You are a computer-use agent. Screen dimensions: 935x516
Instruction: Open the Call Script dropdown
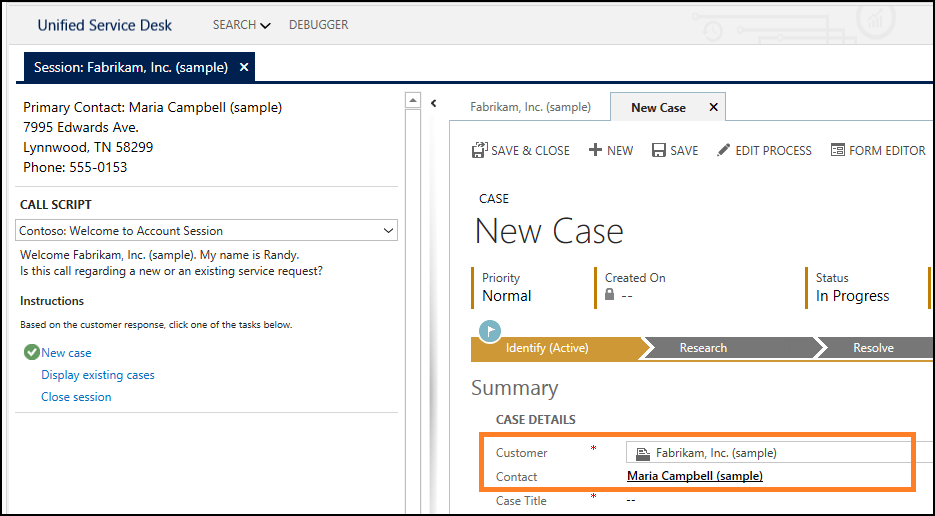tap(206, 230)
